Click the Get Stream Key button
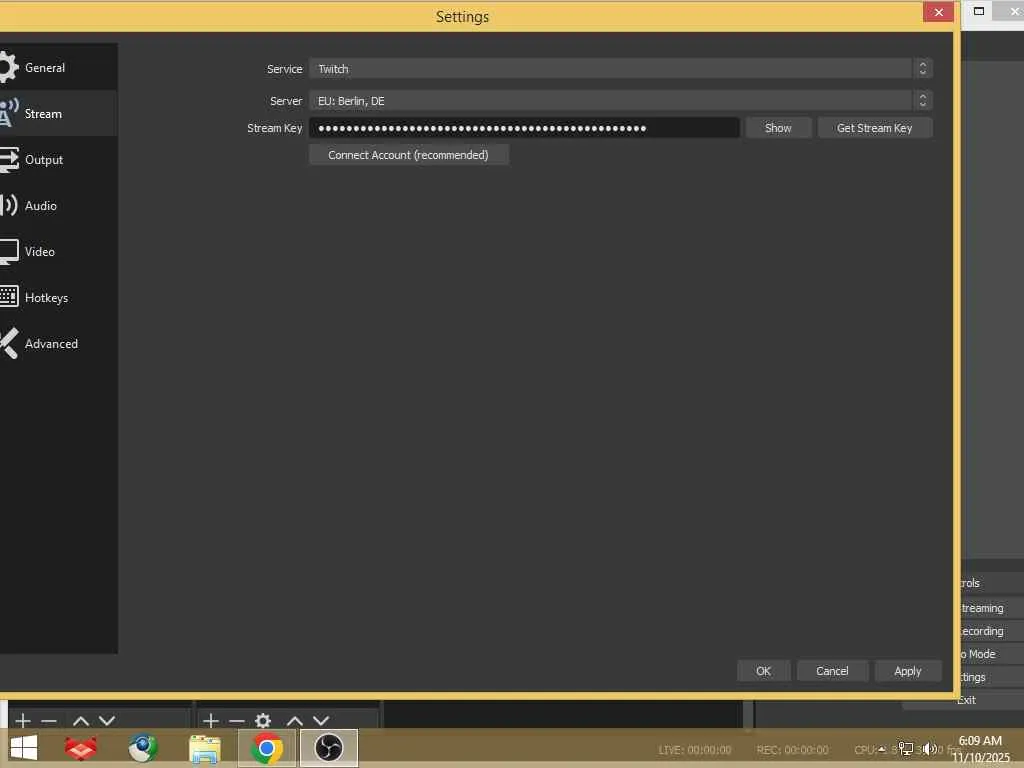The height and width of the screenshot is (768, 1024). tap(874, 128)
